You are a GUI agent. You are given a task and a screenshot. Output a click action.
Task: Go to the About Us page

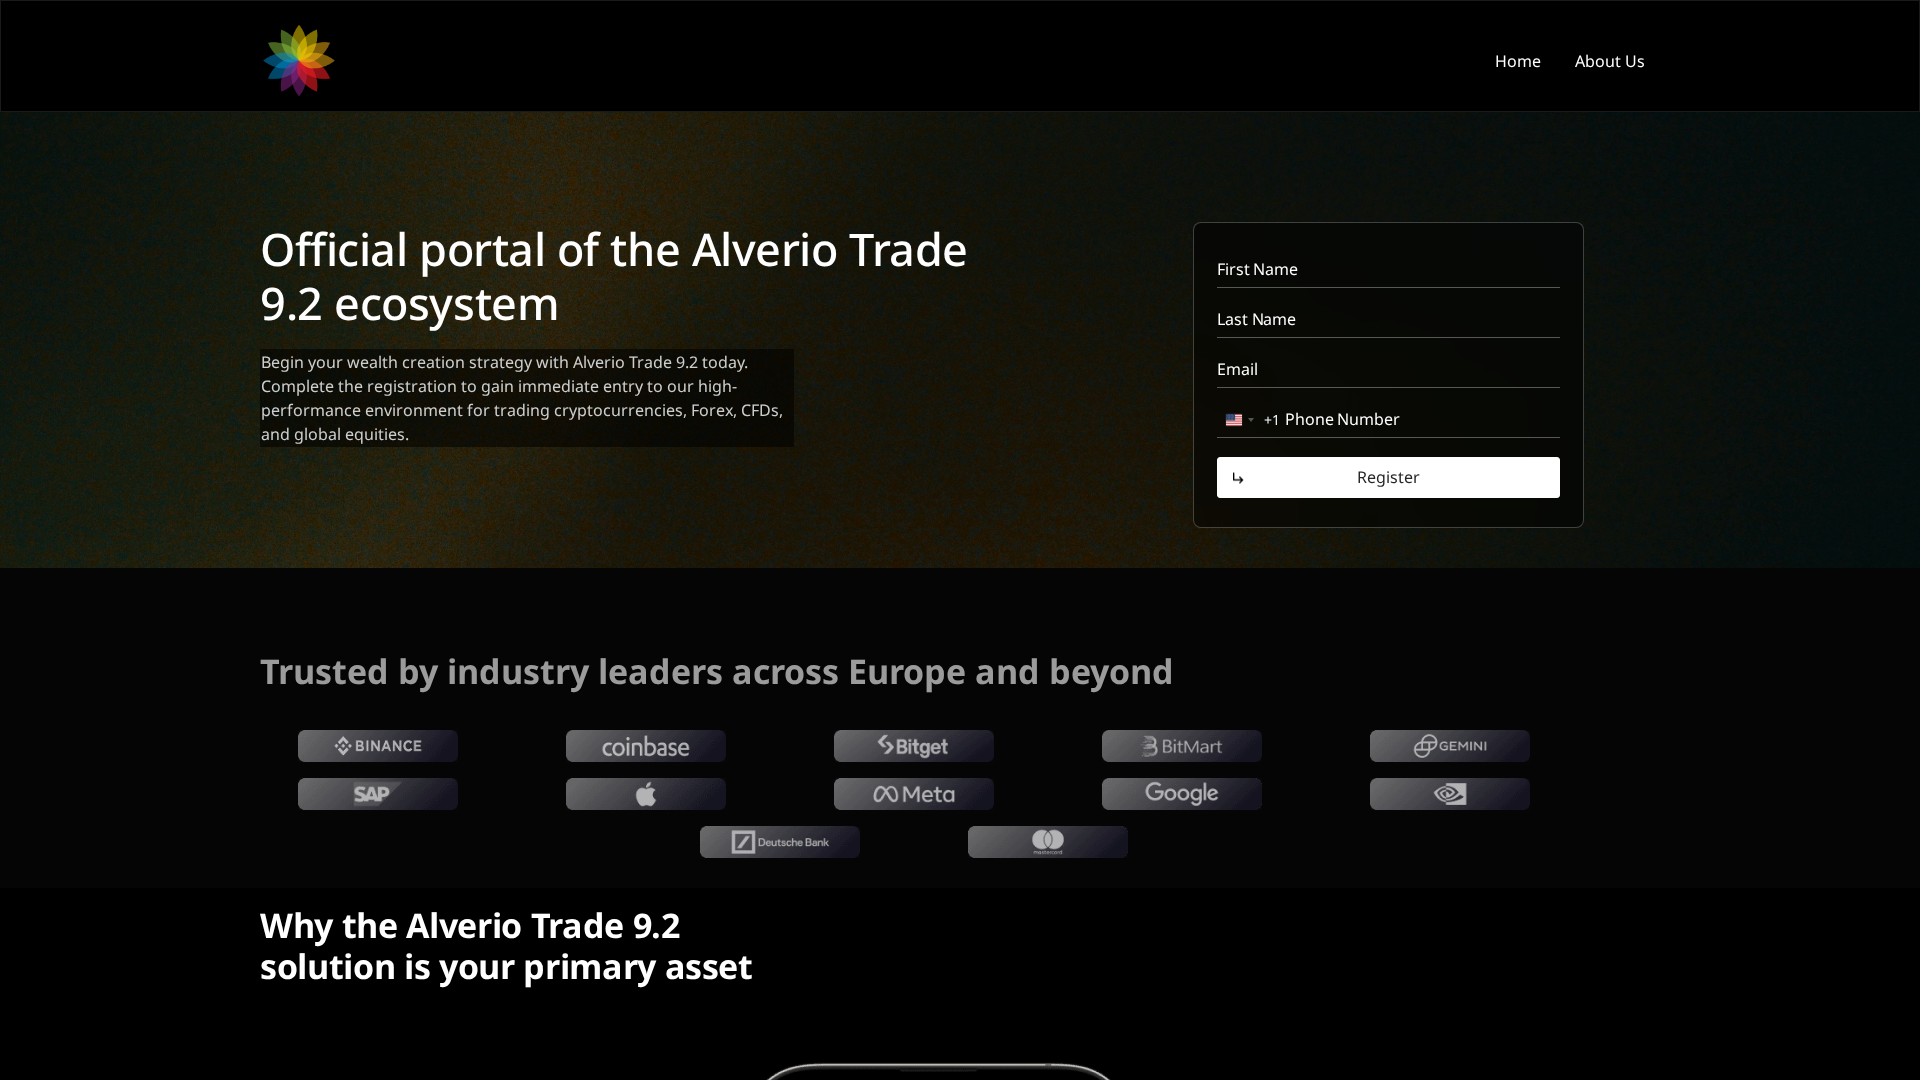click(x=1609, y=61)
